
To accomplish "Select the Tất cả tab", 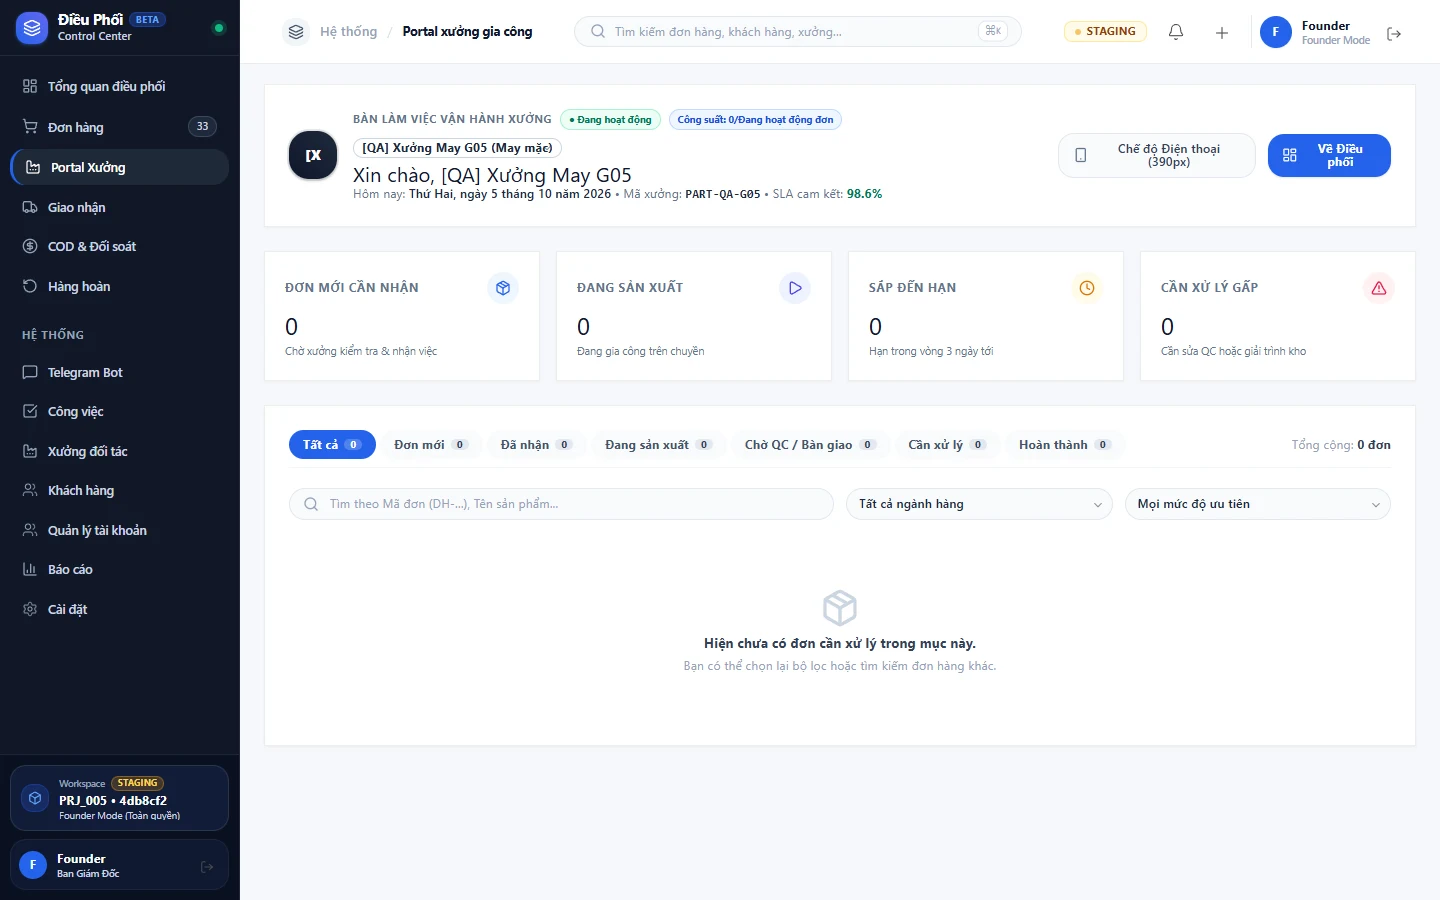I will coord(332,445).
